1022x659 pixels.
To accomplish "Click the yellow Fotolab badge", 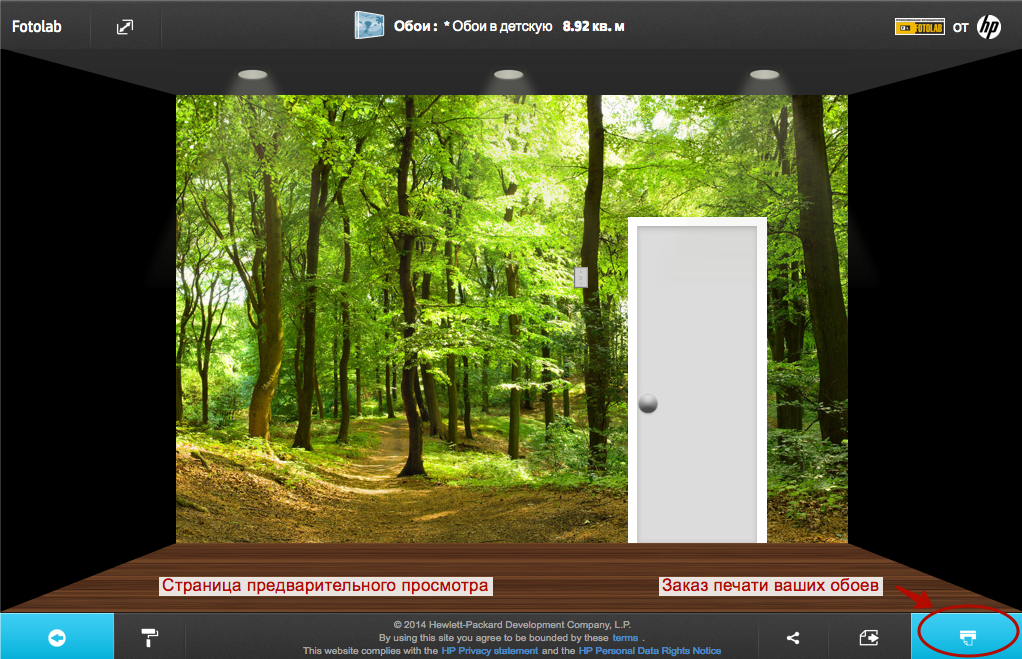I will coord(920,27).
